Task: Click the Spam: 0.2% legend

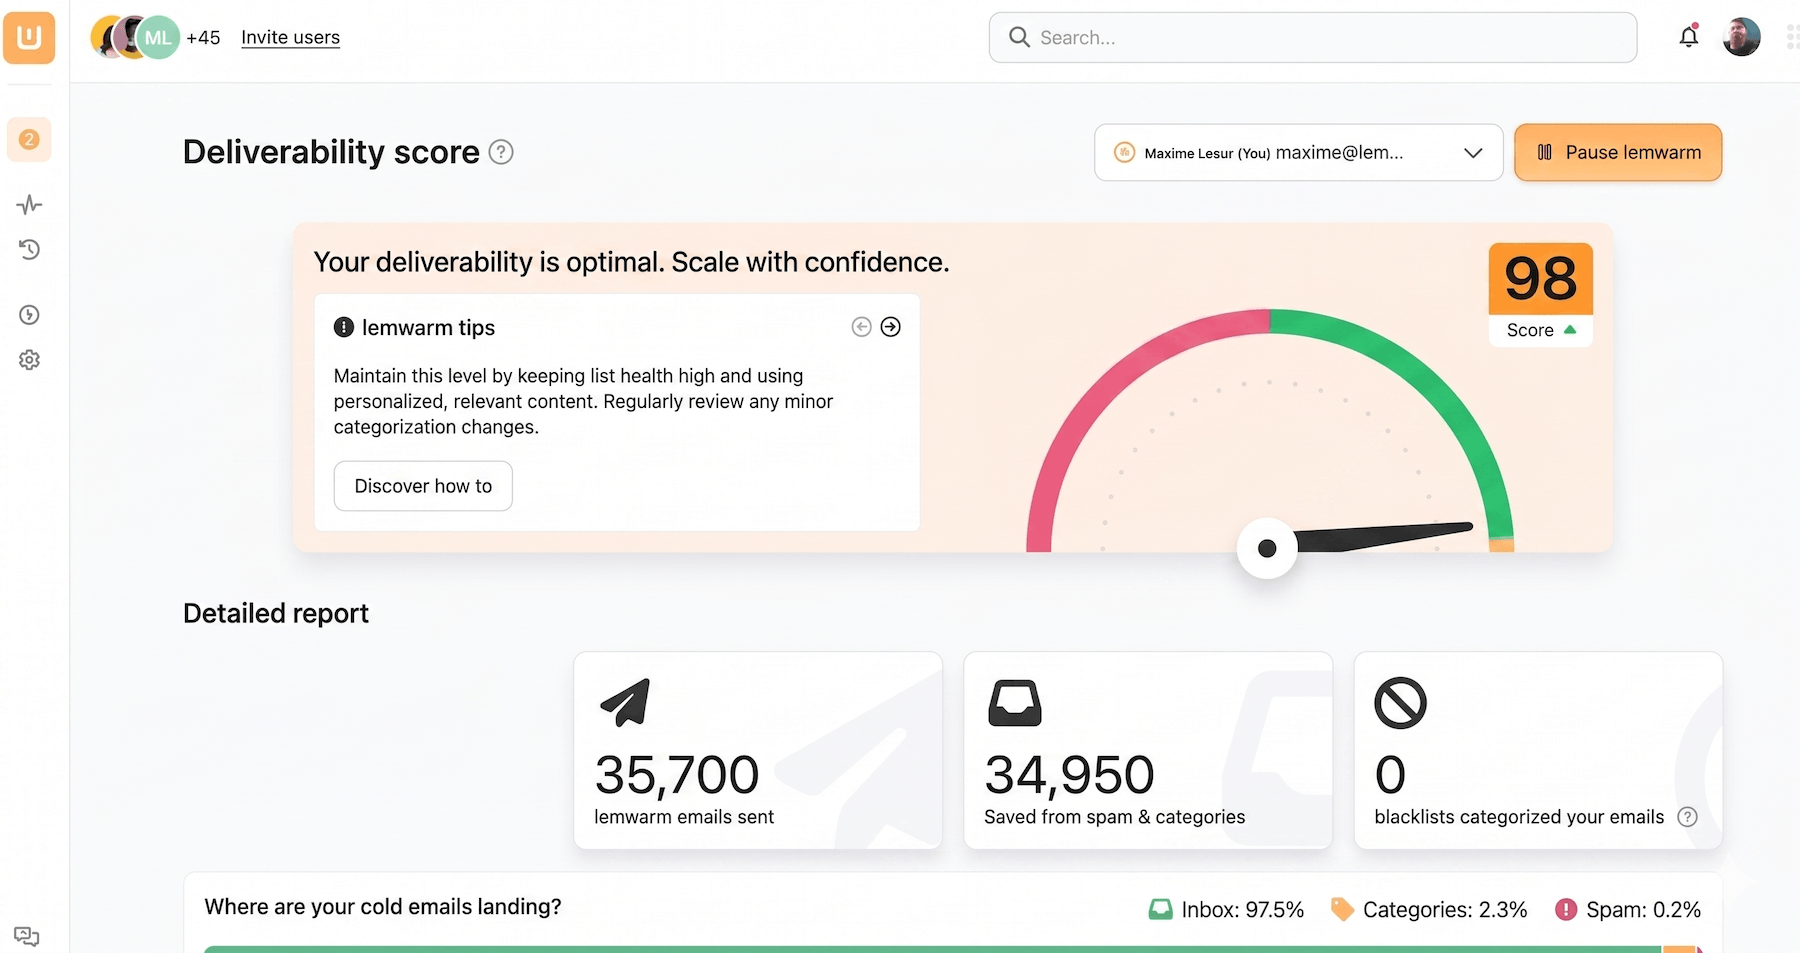Action: pos(1628,910)
